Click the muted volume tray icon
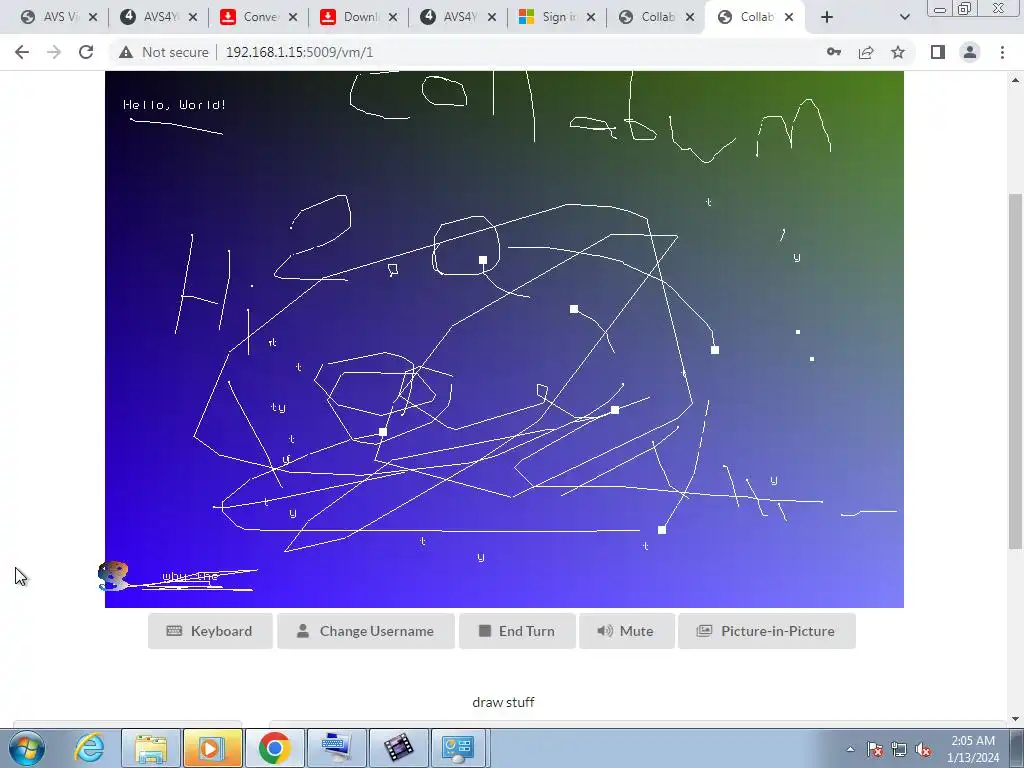This screenshot has height=768, width=1024. [x=923, y=749]
